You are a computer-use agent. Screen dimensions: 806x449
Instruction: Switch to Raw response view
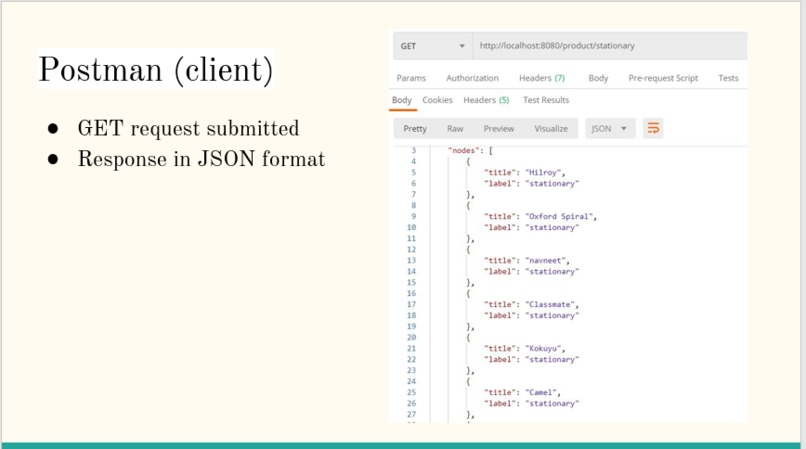pos(455,129)
